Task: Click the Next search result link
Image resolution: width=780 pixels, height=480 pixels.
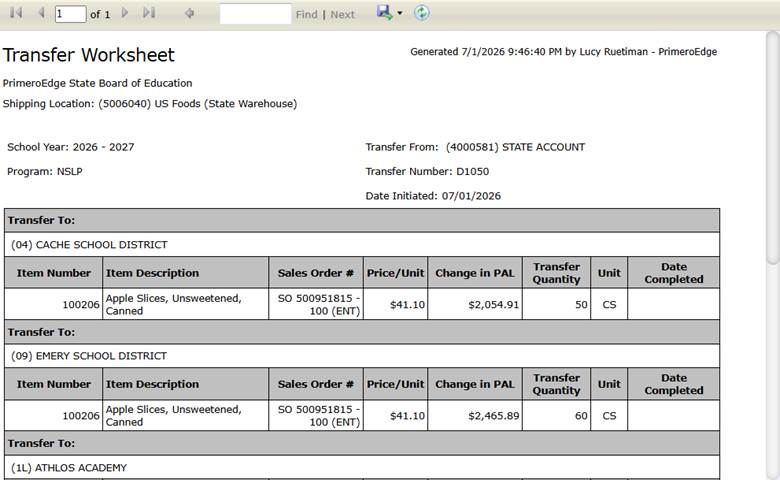Action: click(342, 14)
